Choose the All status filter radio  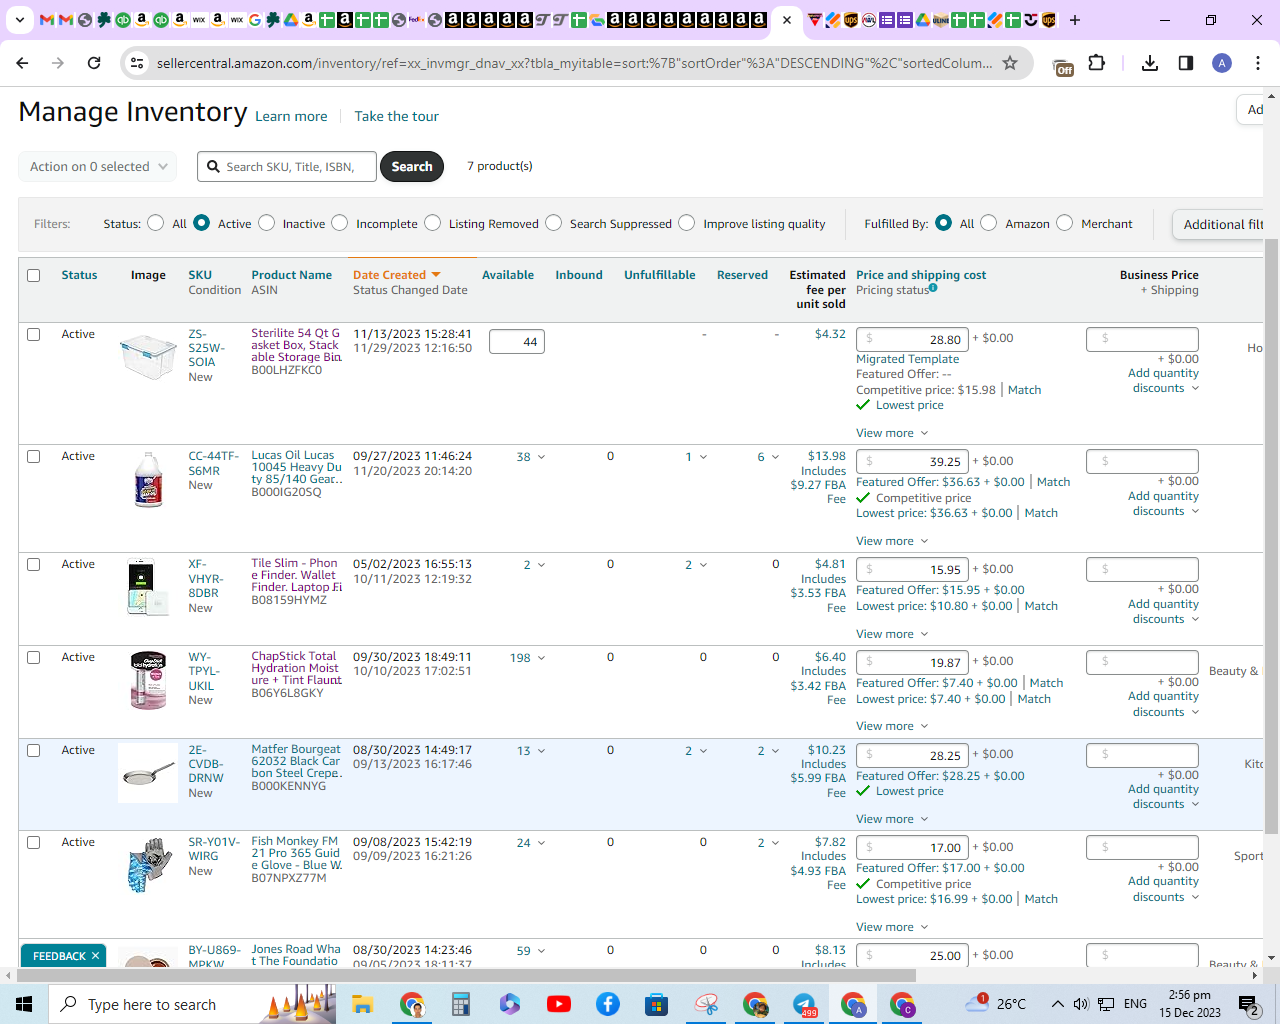pyautogui.click(x=156, y=223)
